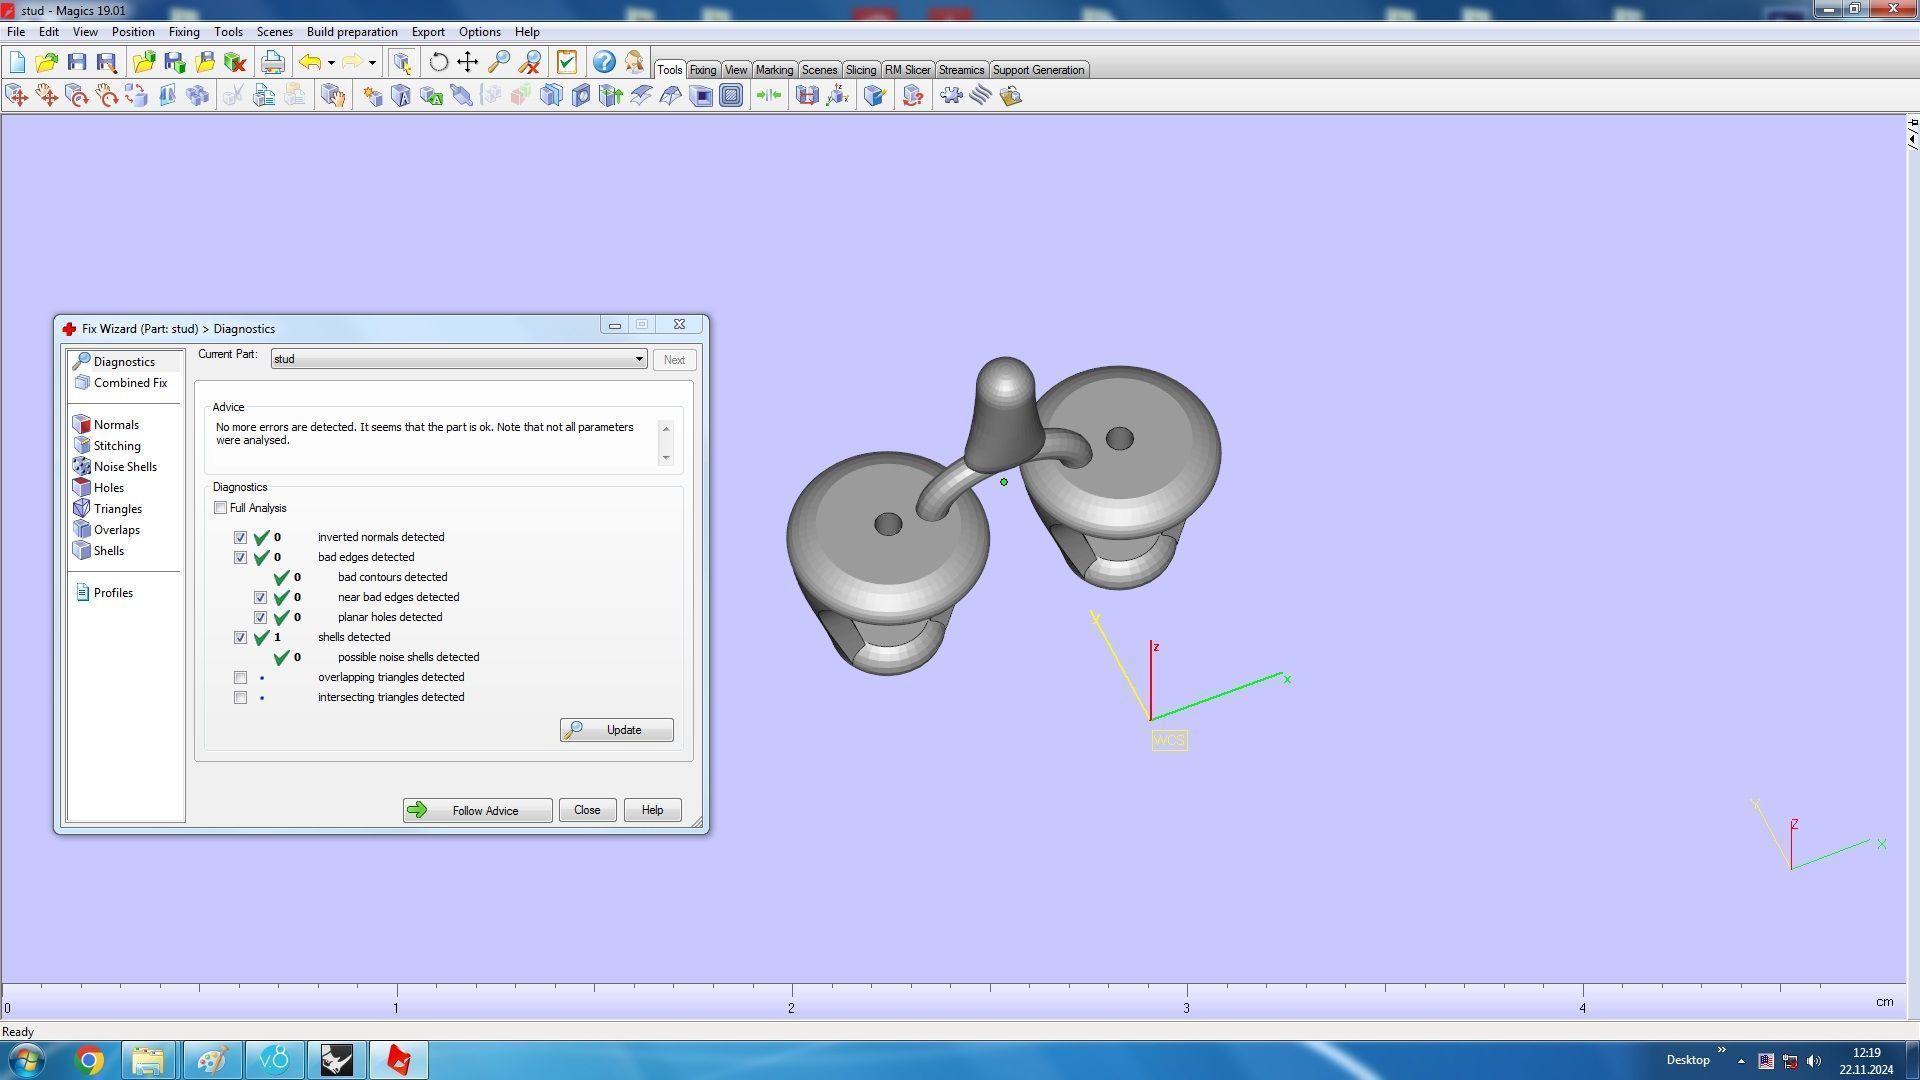The height and width of the screenshot is (1080, 1920).
Task: Expand the Redo history dropdown arrow
Action: click(372, 63)
